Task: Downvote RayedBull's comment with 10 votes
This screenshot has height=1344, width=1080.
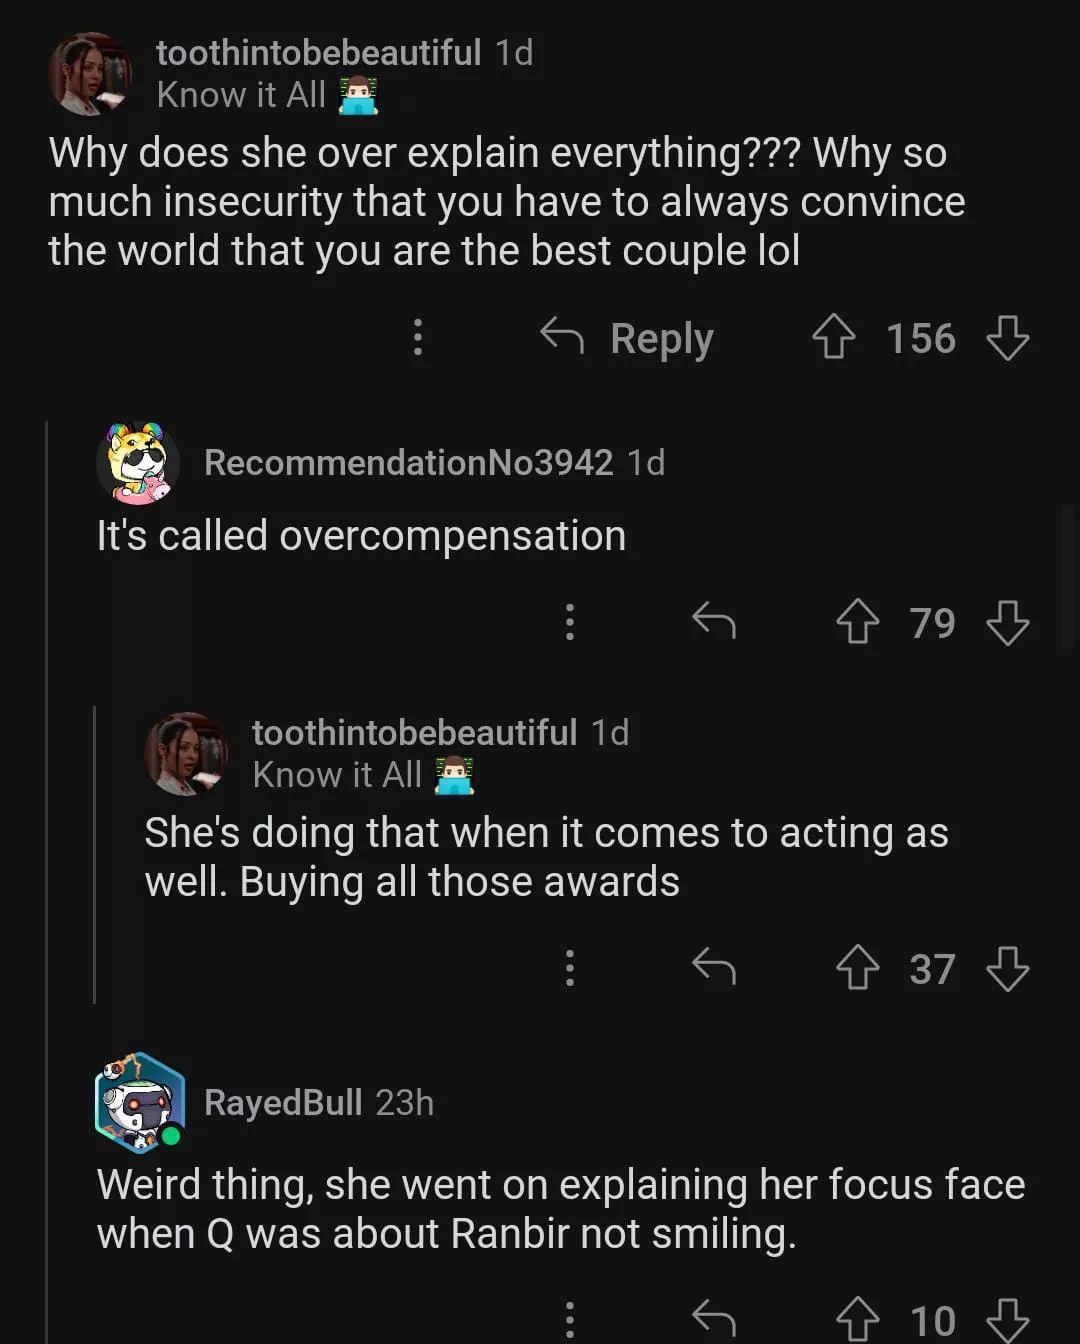Action: [1007, 1320]
